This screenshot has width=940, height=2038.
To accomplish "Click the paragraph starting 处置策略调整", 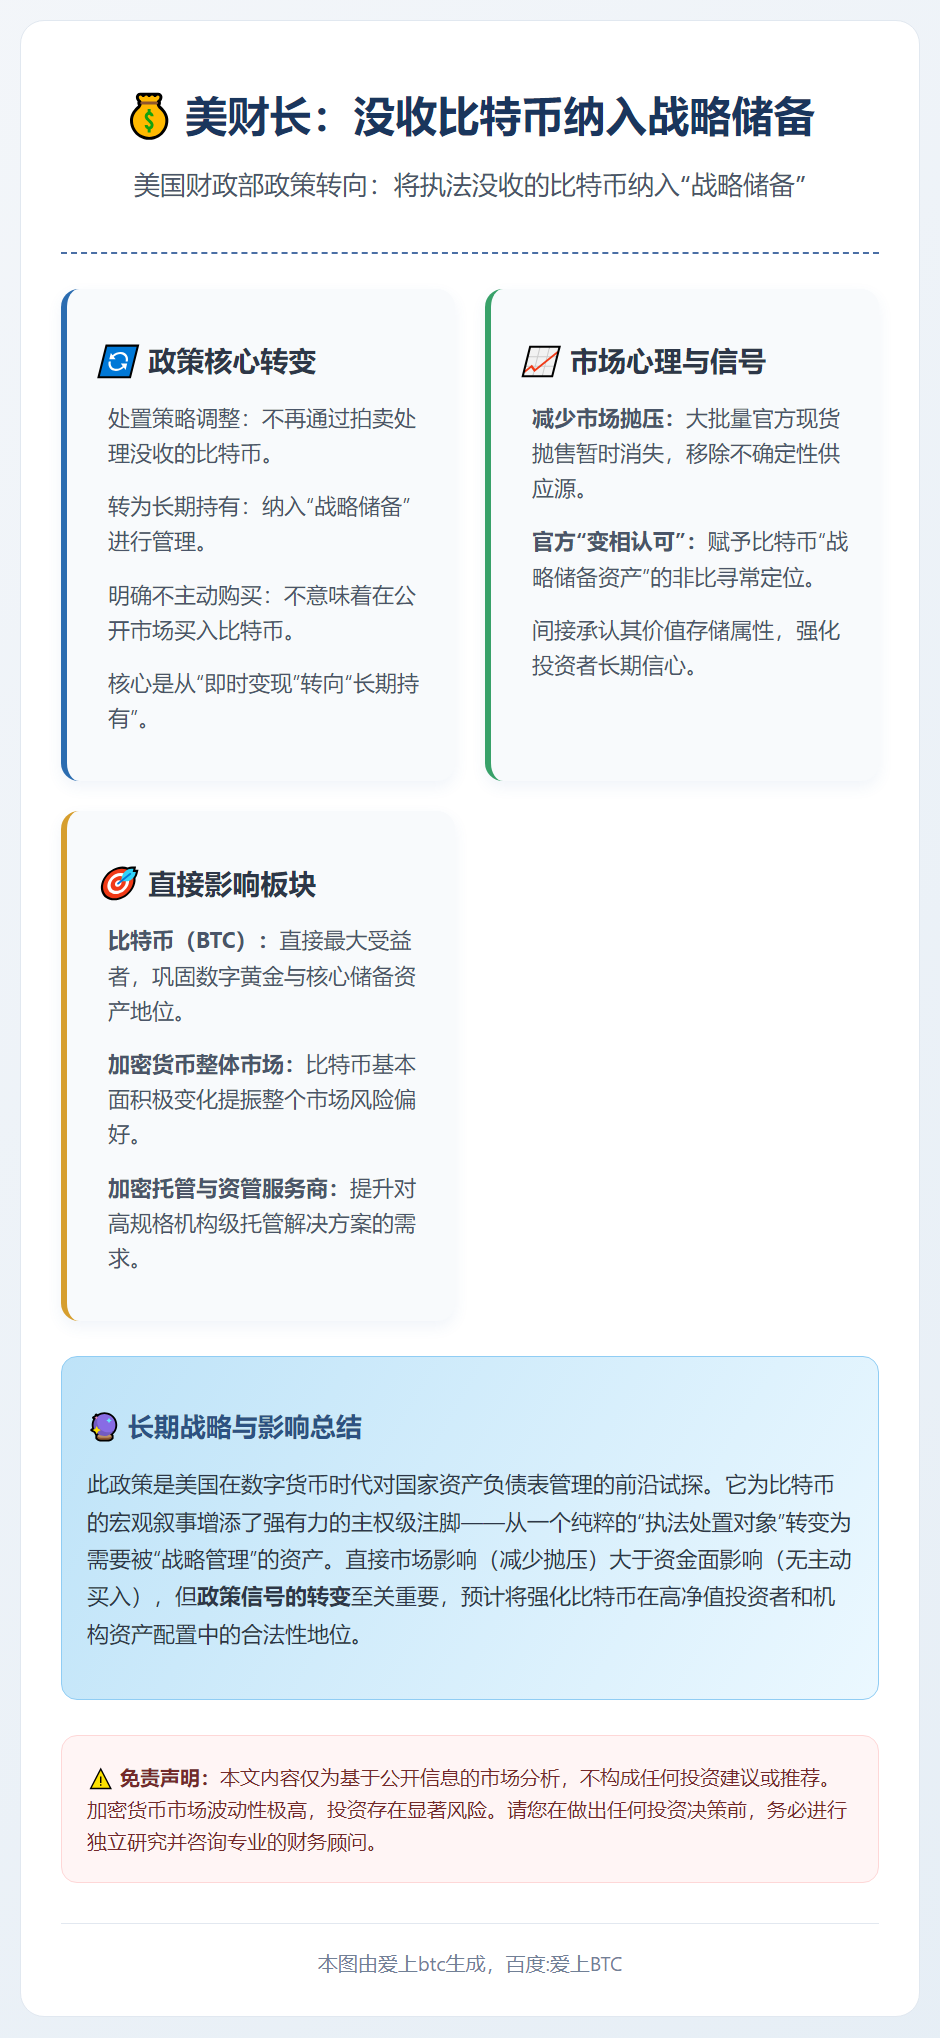I will [x=262, y=436].
